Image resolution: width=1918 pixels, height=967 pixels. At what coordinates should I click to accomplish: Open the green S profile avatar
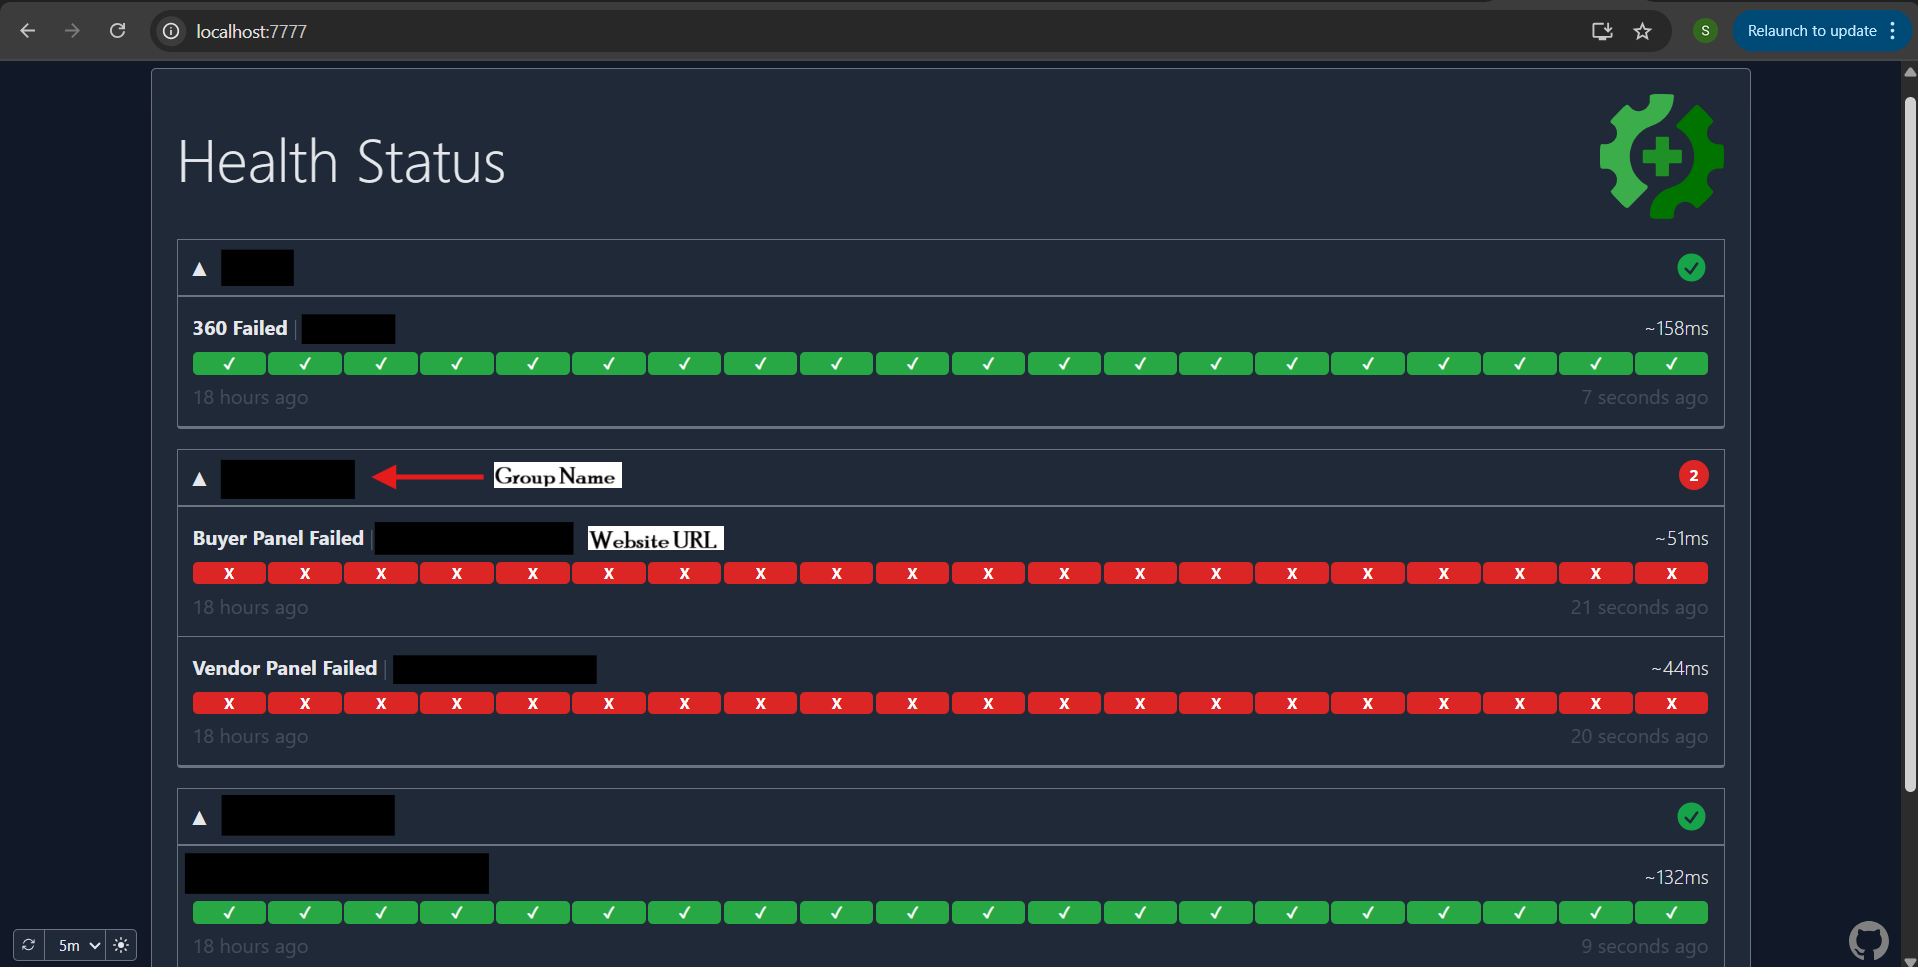tap(1705, 31)
